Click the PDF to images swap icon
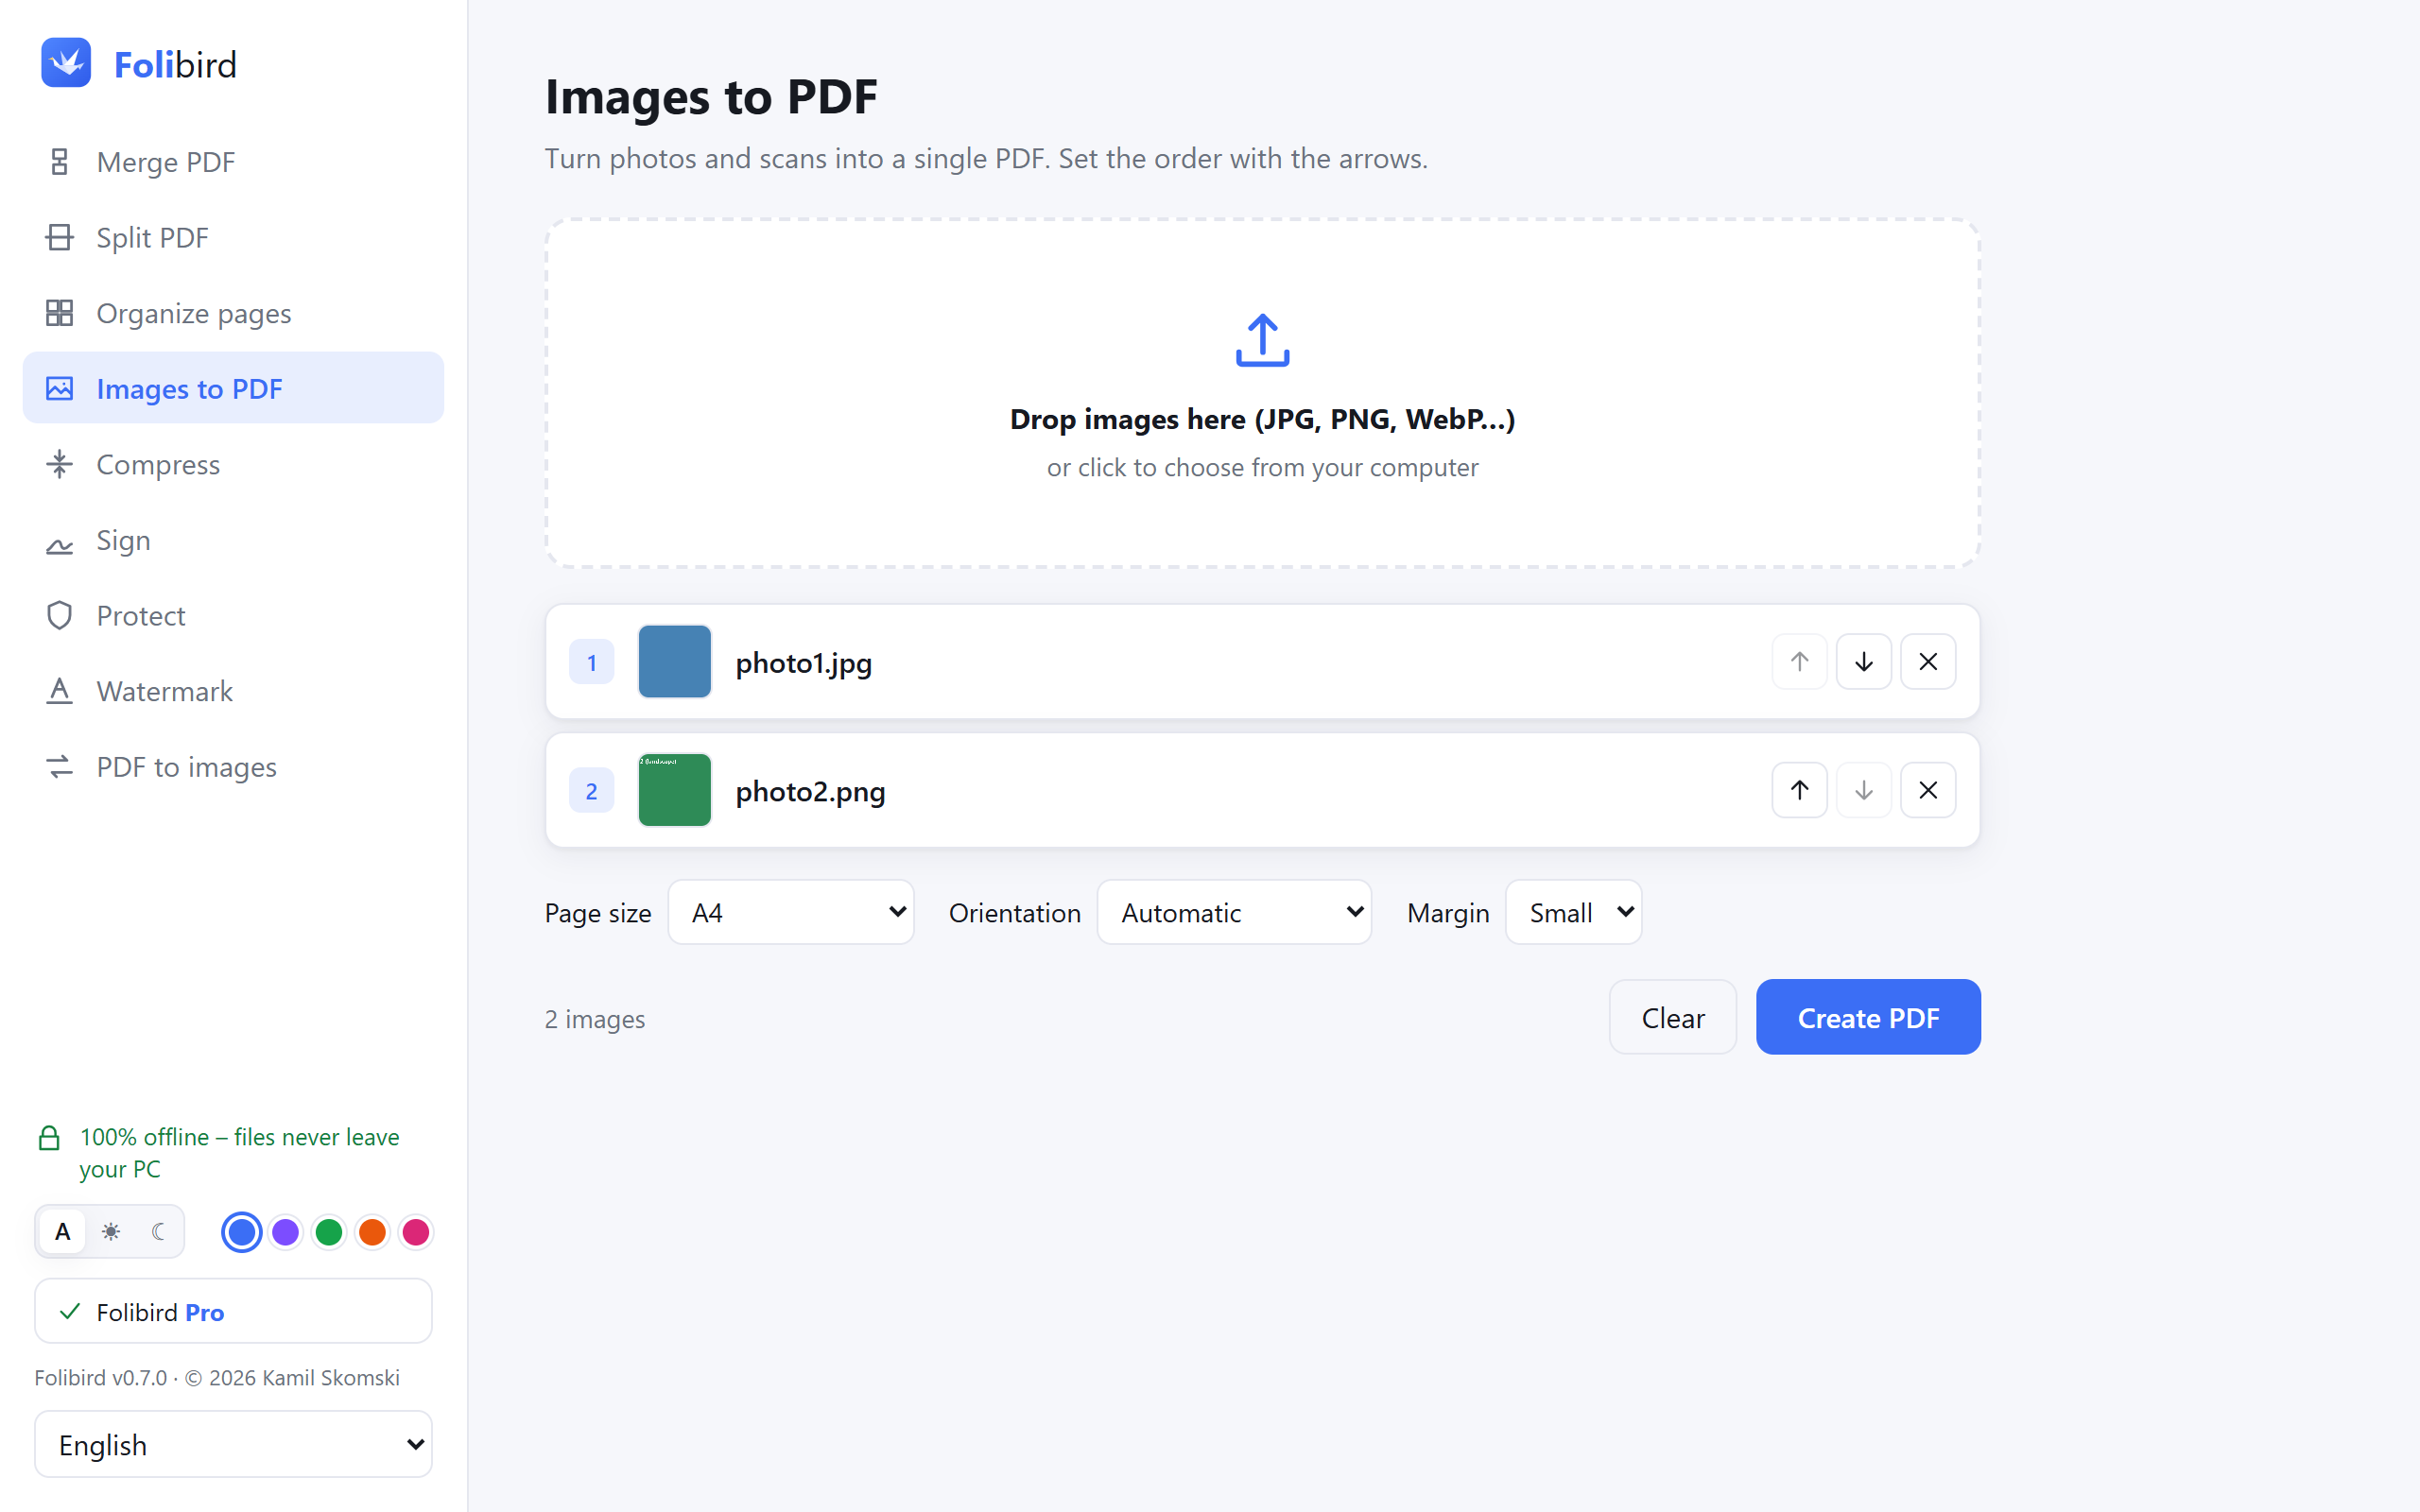The height and width of the screenshot is (1512, 2420). 60,767
